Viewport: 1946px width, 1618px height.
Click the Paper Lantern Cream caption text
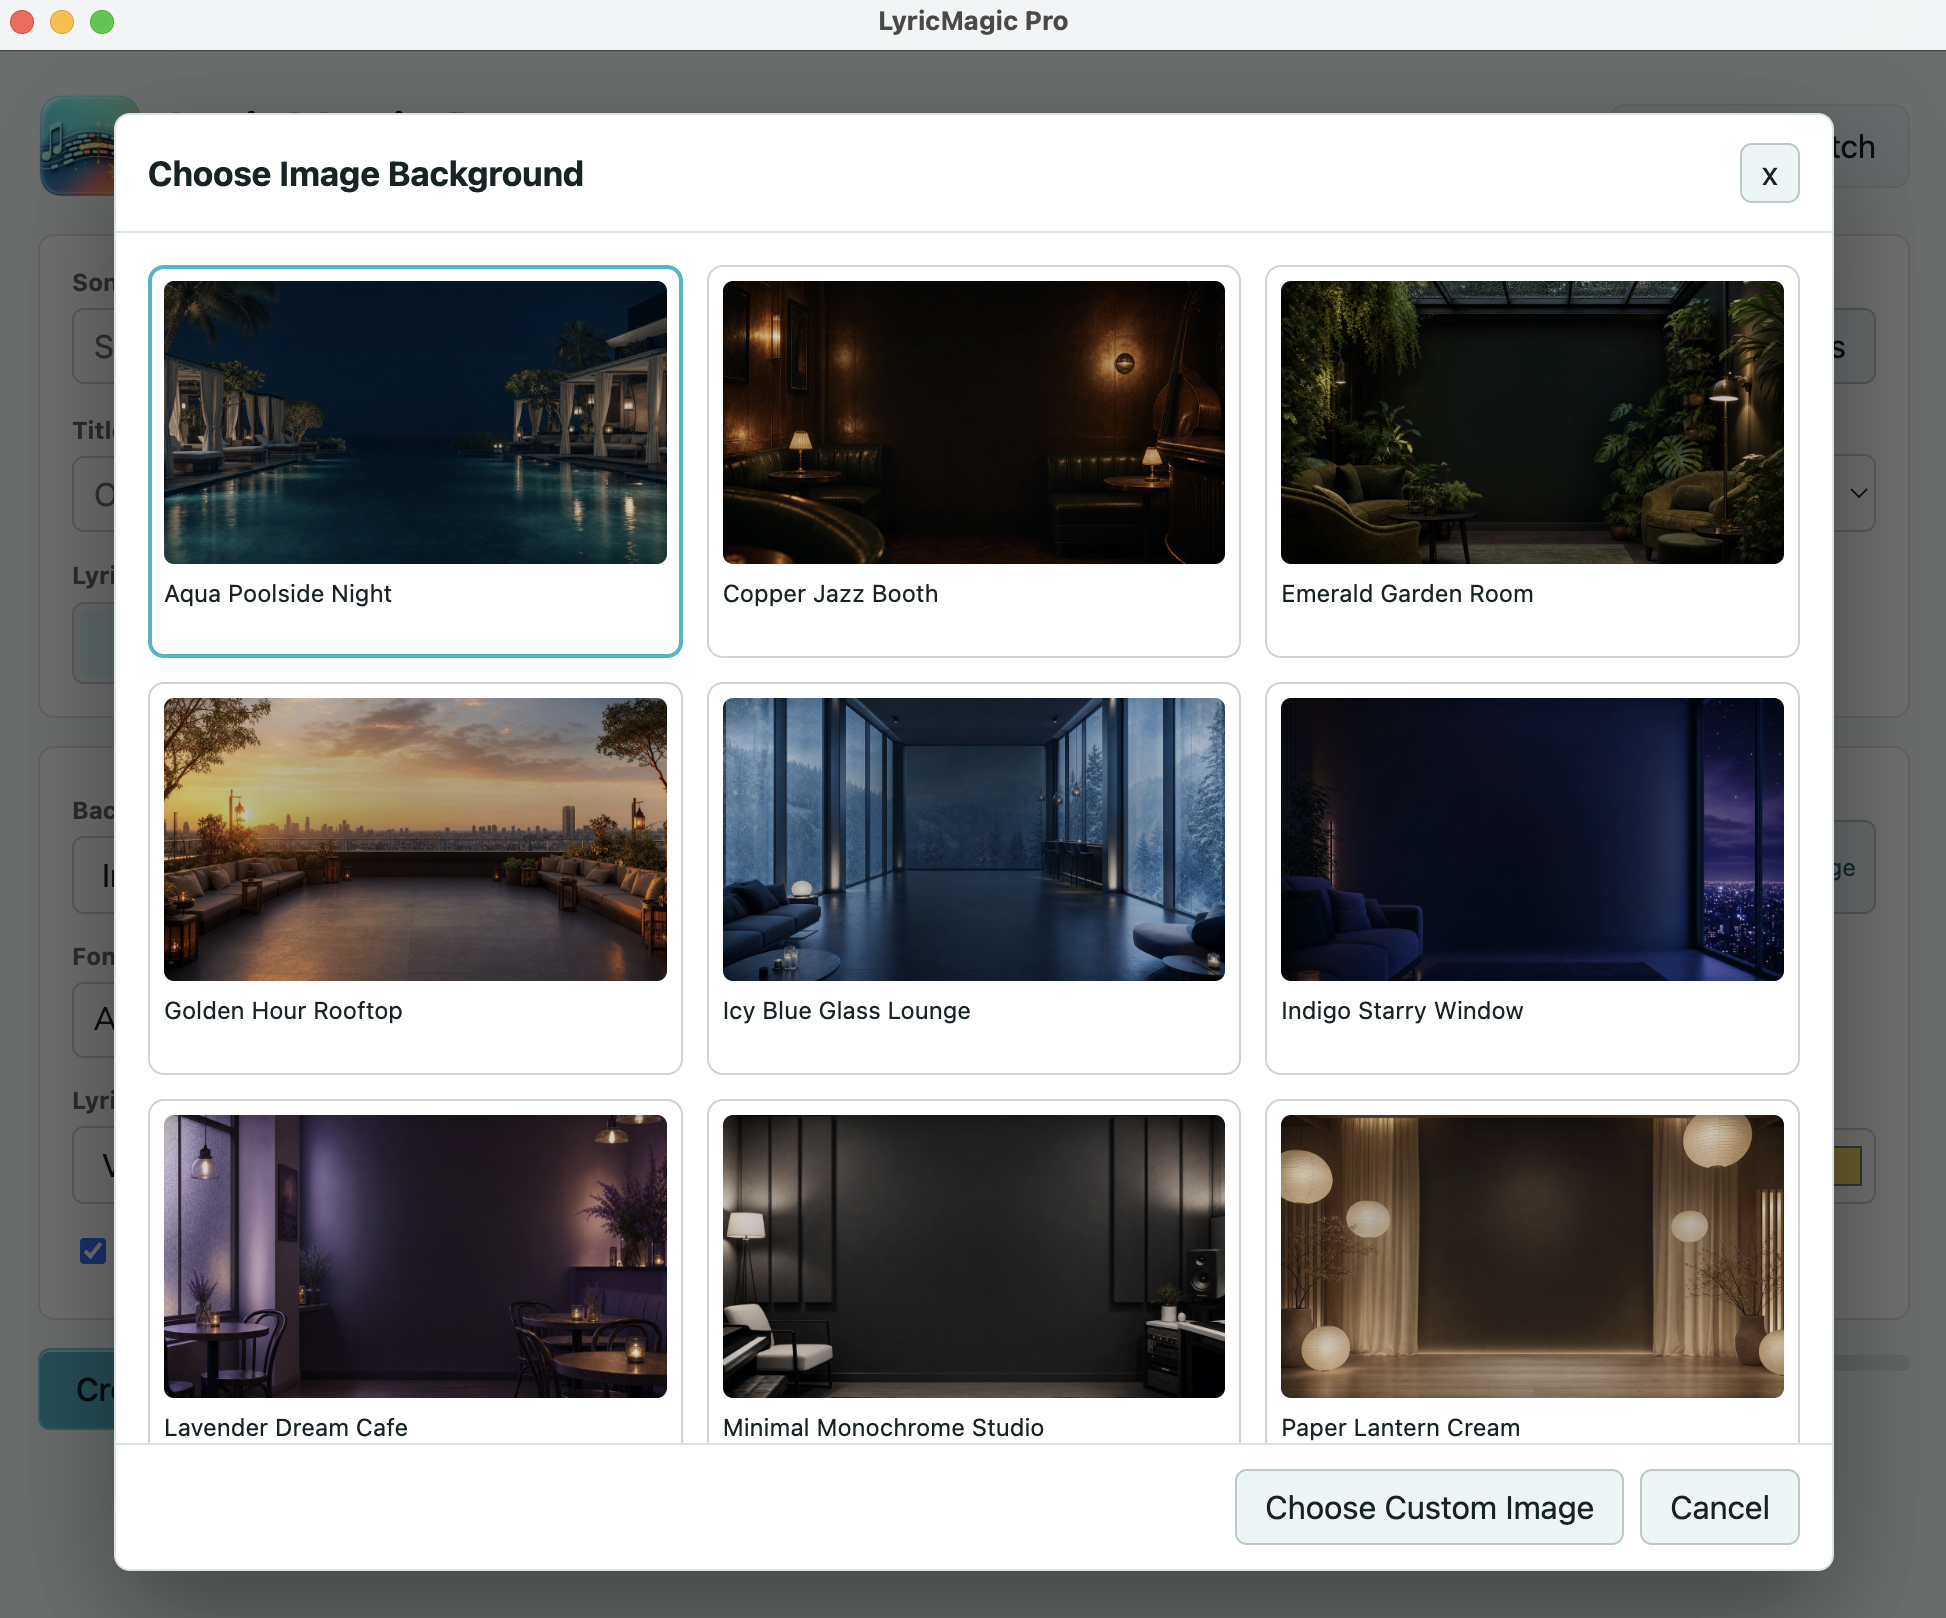(1400, 1428)
